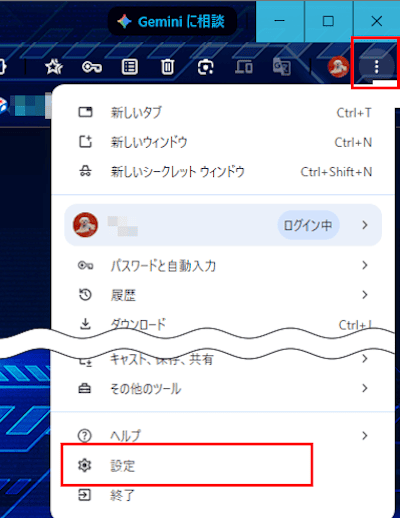Viewport: 400px width, 520px height.
Task: Click the exit icon beside 終了
Action: pyautogui.click(x=85, y=495)
